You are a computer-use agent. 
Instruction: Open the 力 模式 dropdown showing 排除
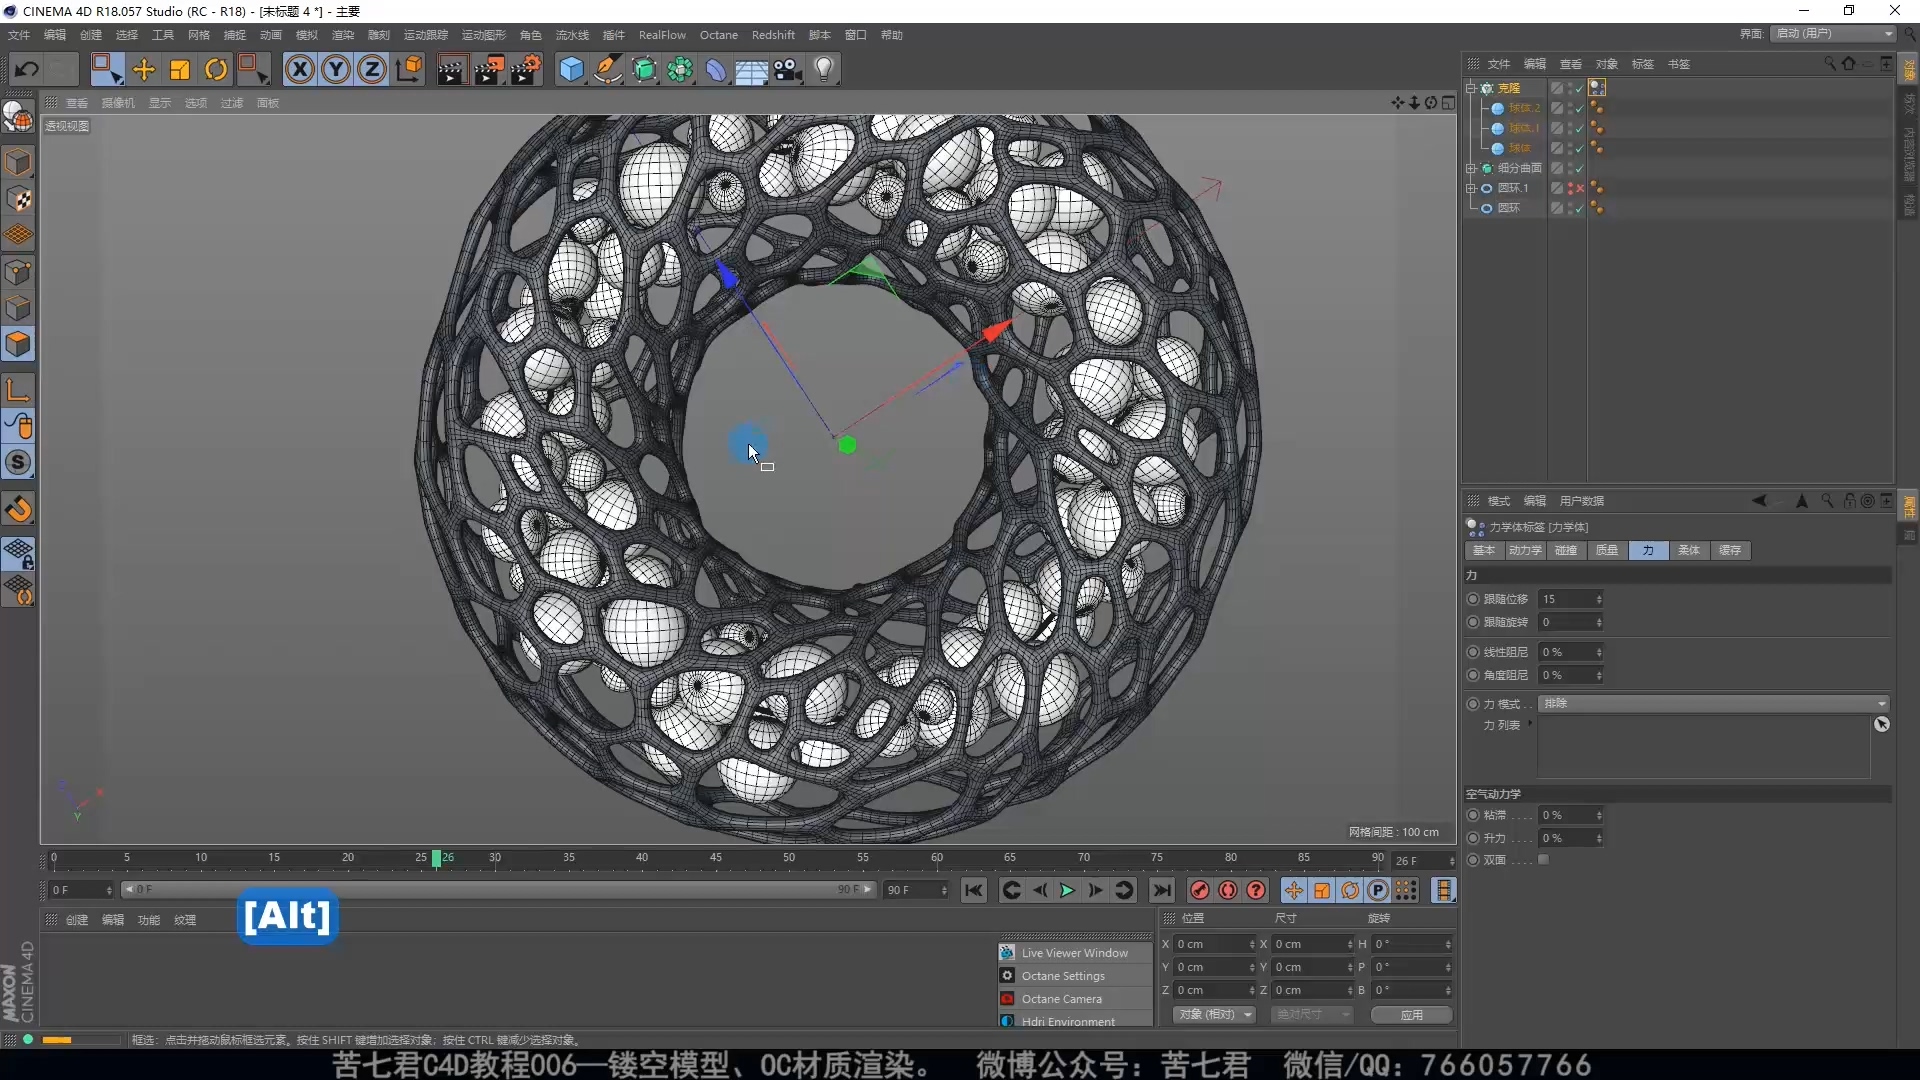pyautogui.click(x=1713, y=704)
